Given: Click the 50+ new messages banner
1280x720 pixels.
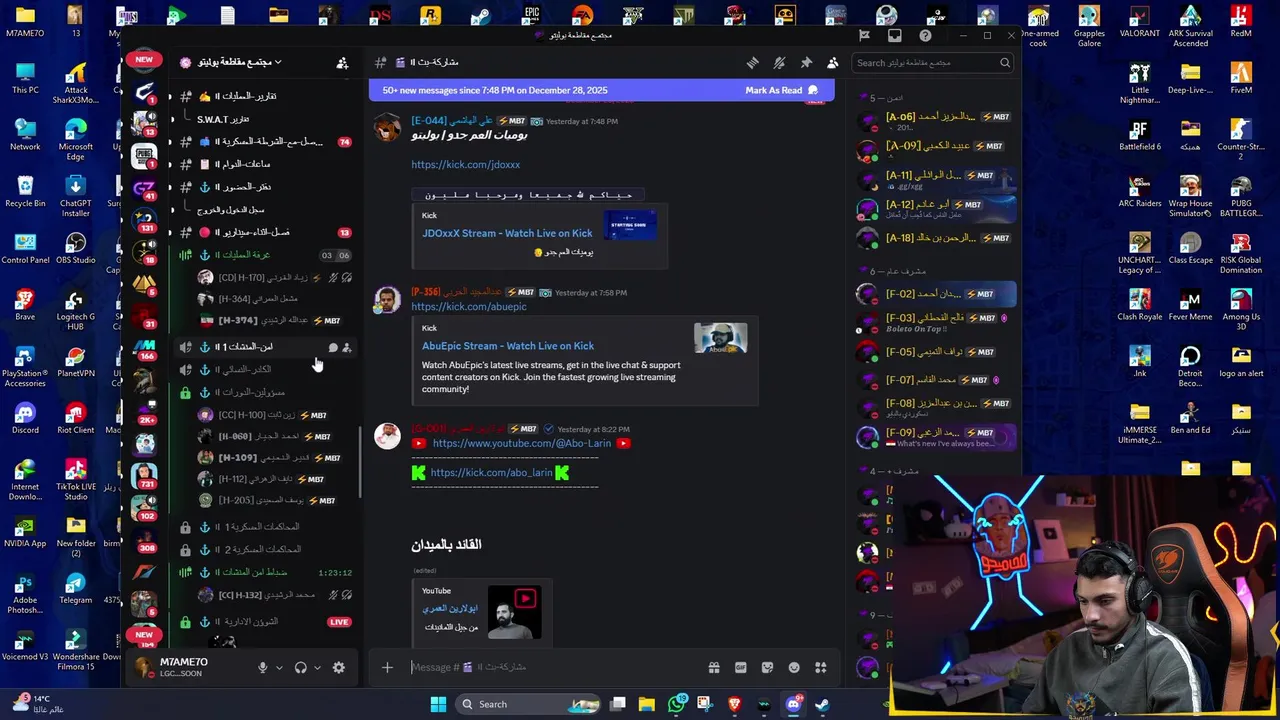Looking at the screenshot, I should point(601,90).
